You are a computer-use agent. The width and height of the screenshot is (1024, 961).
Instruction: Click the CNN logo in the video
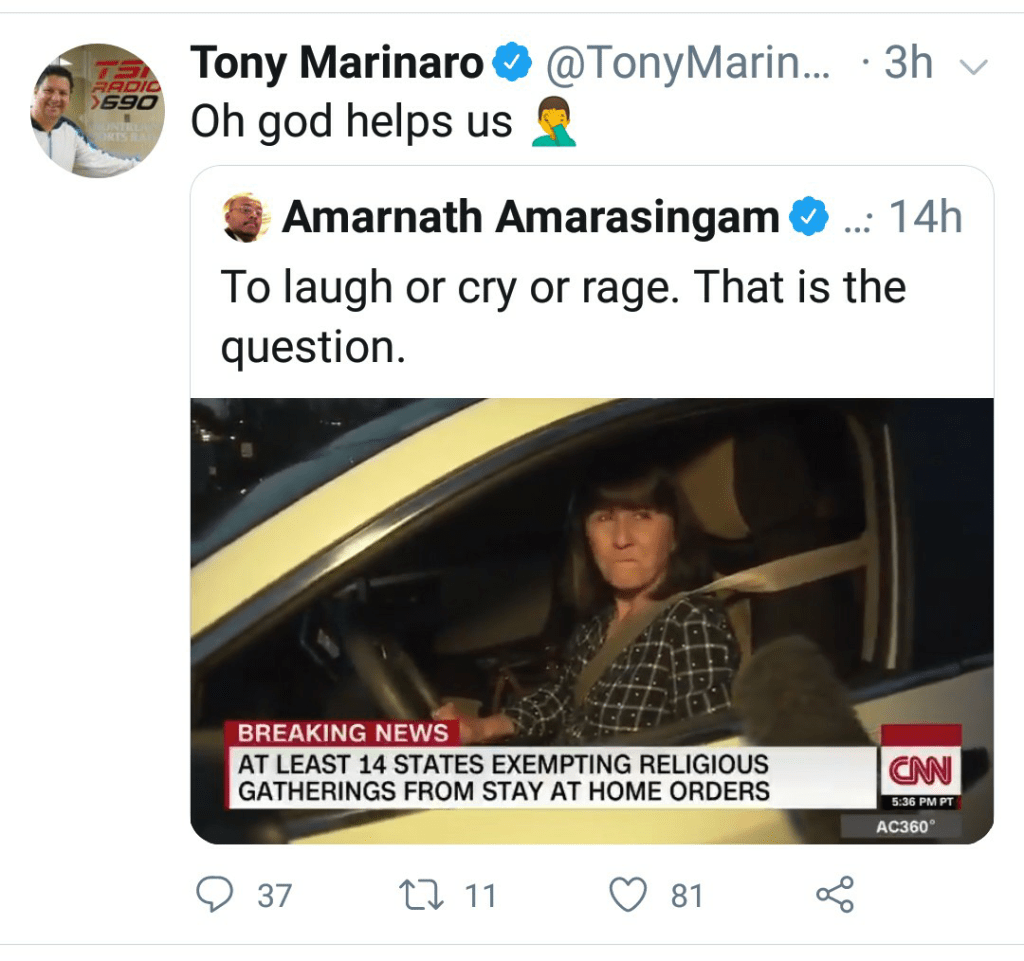(919, 772)
